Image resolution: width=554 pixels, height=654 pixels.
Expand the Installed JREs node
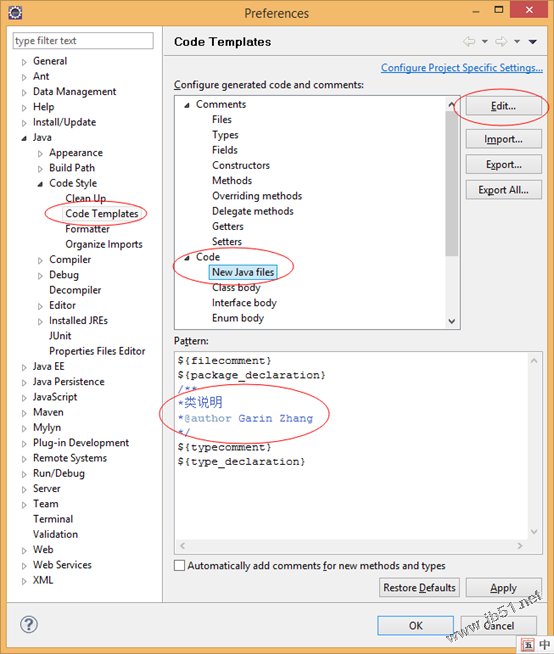[40, 321]
